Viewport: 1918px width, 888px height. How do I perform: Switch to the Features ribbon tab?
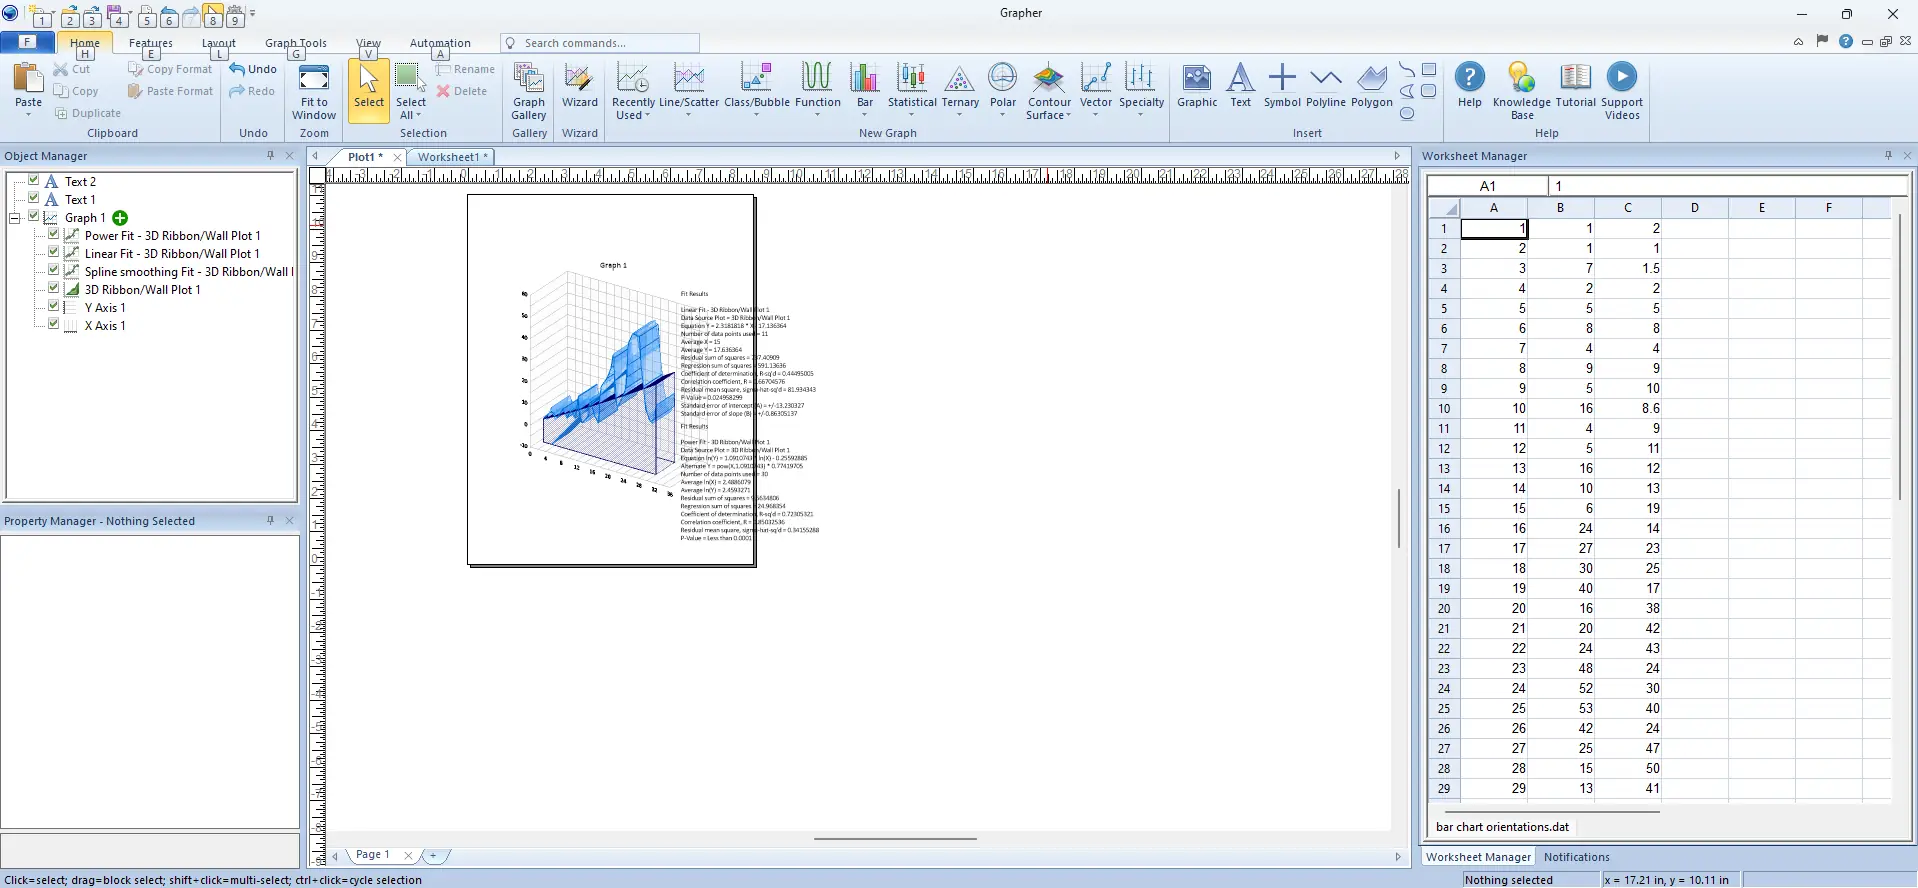point(151,43)
